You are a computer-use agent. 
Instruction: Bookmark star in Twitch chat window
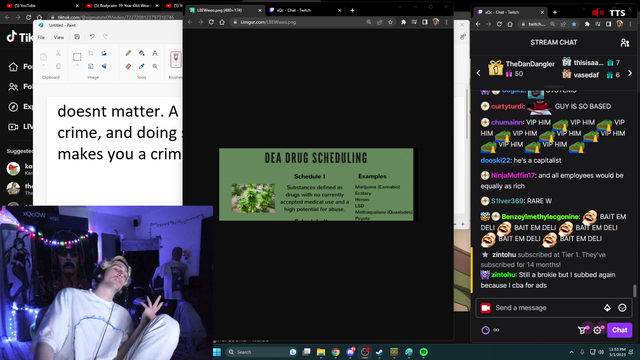[574, 24]
